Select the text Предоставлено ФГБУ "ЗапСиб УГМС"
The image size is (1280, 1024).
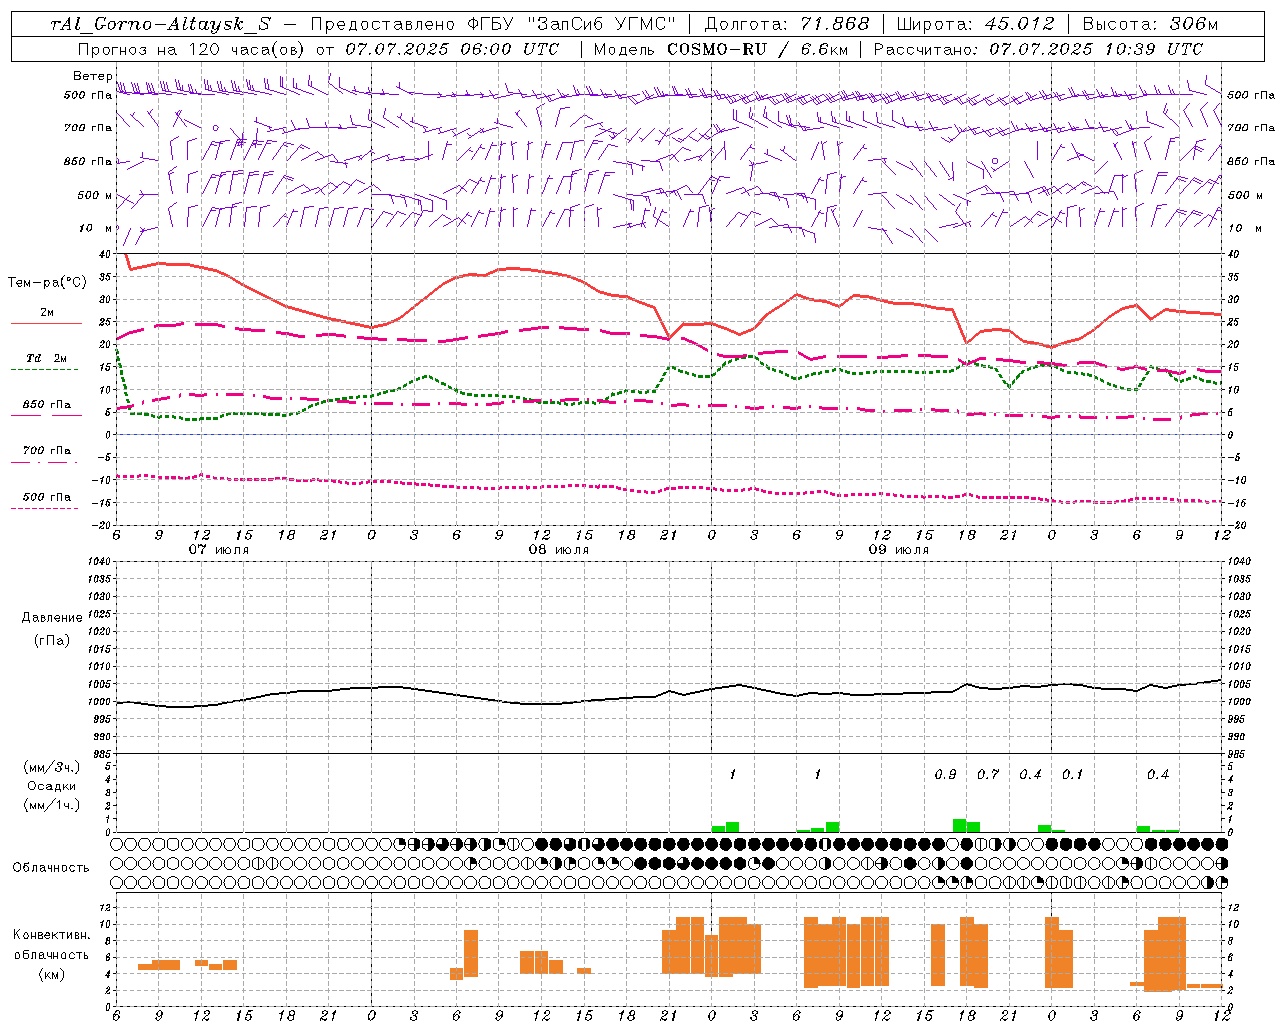tap(493, 24)
